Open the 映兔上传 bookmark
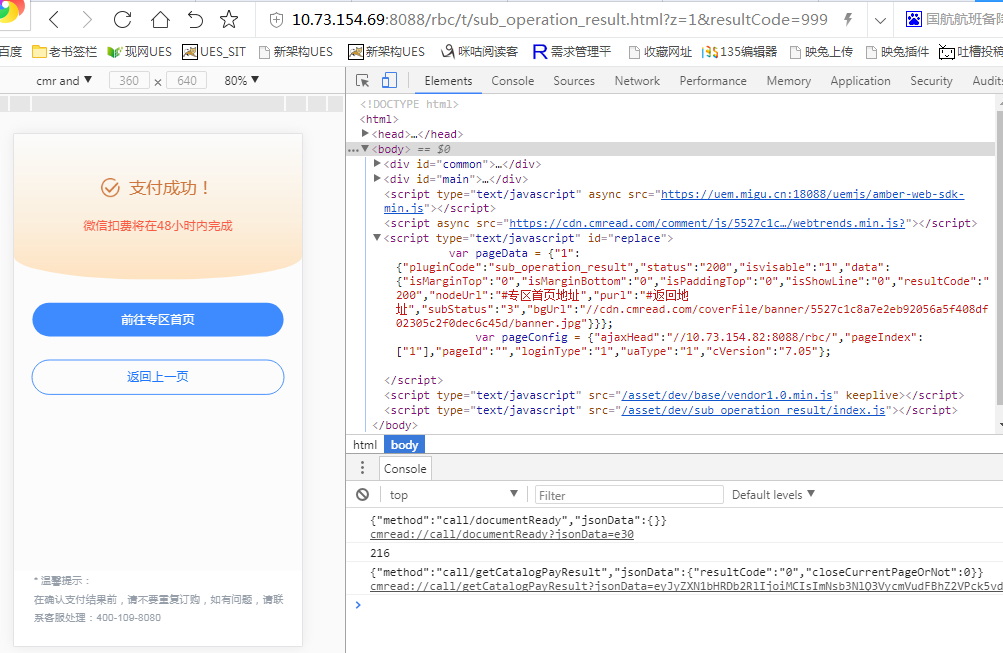The image size is (1003, 653). tap(821, 52)
